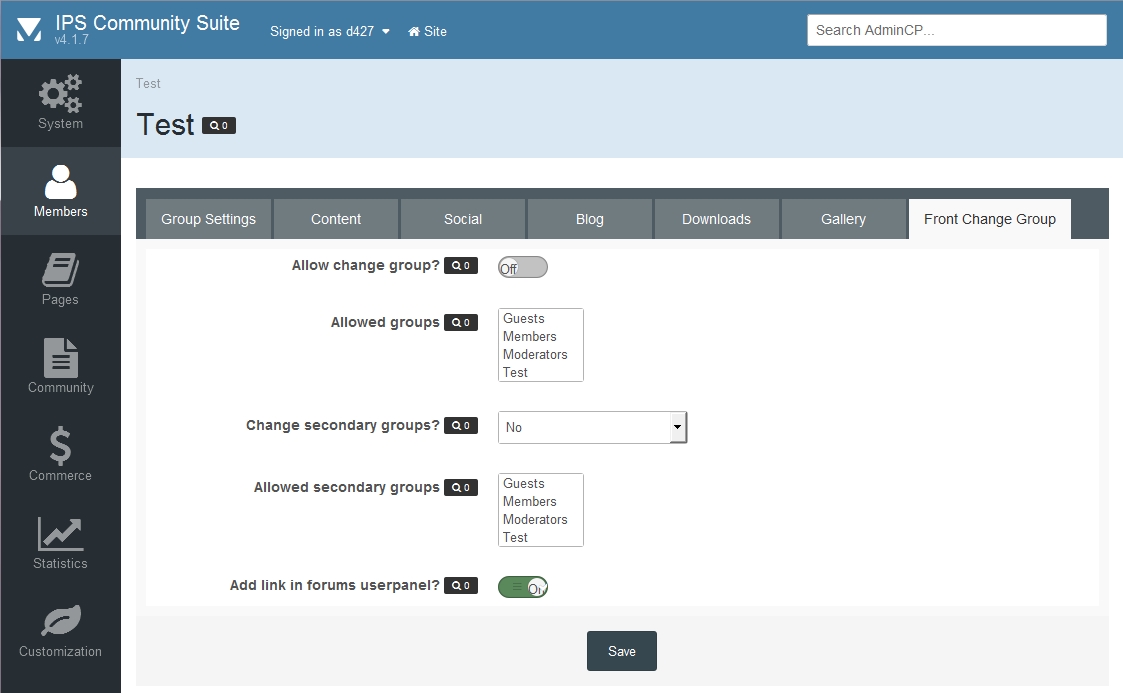1123x693 pixels.
Task: Disable Add link in forums userpanel
Action: (523, 587)
